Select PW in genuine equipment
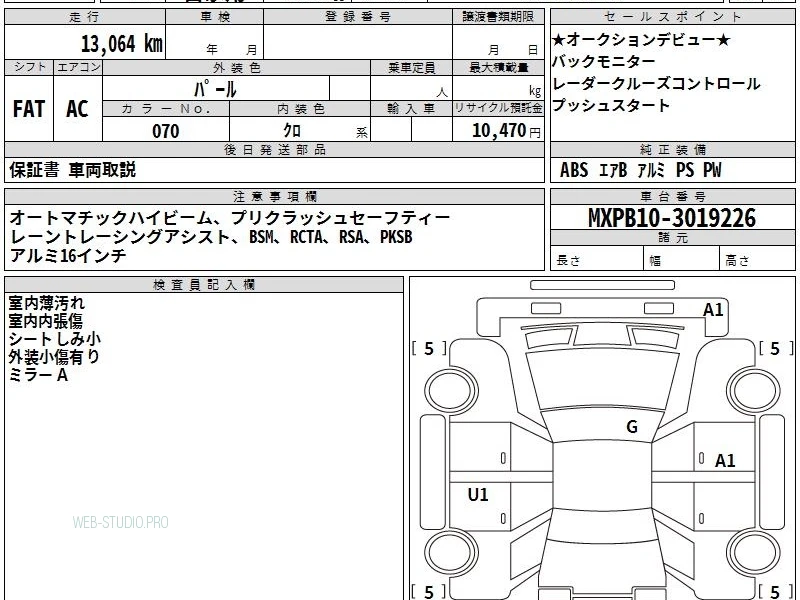The height and width of the screenshot is (600, 800). pos(712,170)
